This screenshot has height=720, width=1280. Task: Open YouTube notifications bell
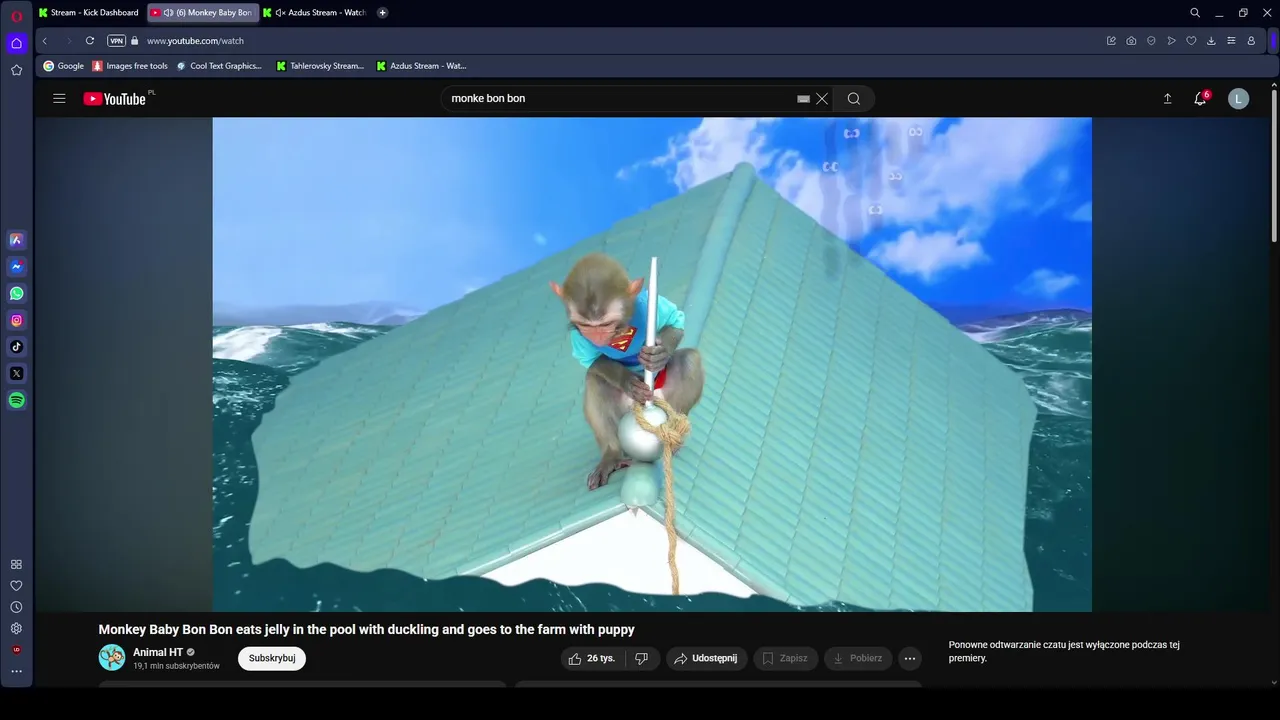(1200, 98)
